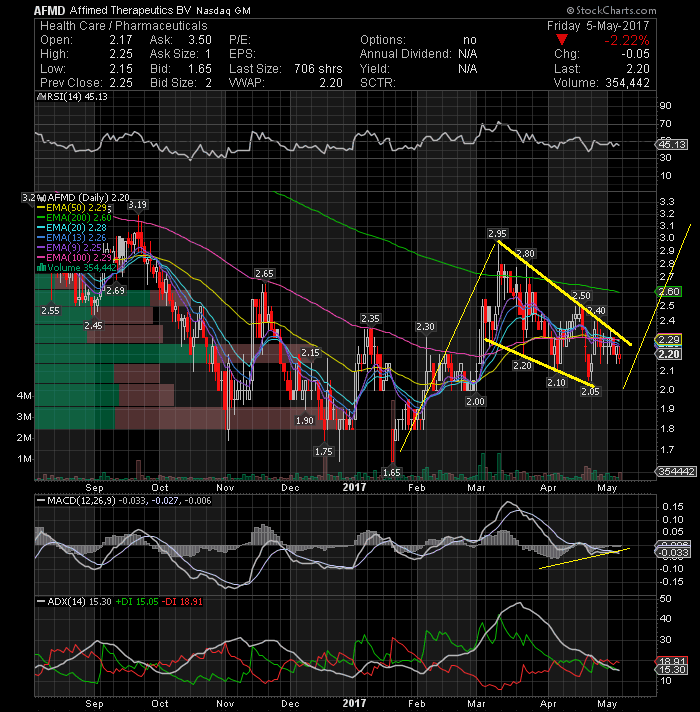The image size is (700, 712).
Task: Click the AFMD ticker symbol in header
Action: 49,10
